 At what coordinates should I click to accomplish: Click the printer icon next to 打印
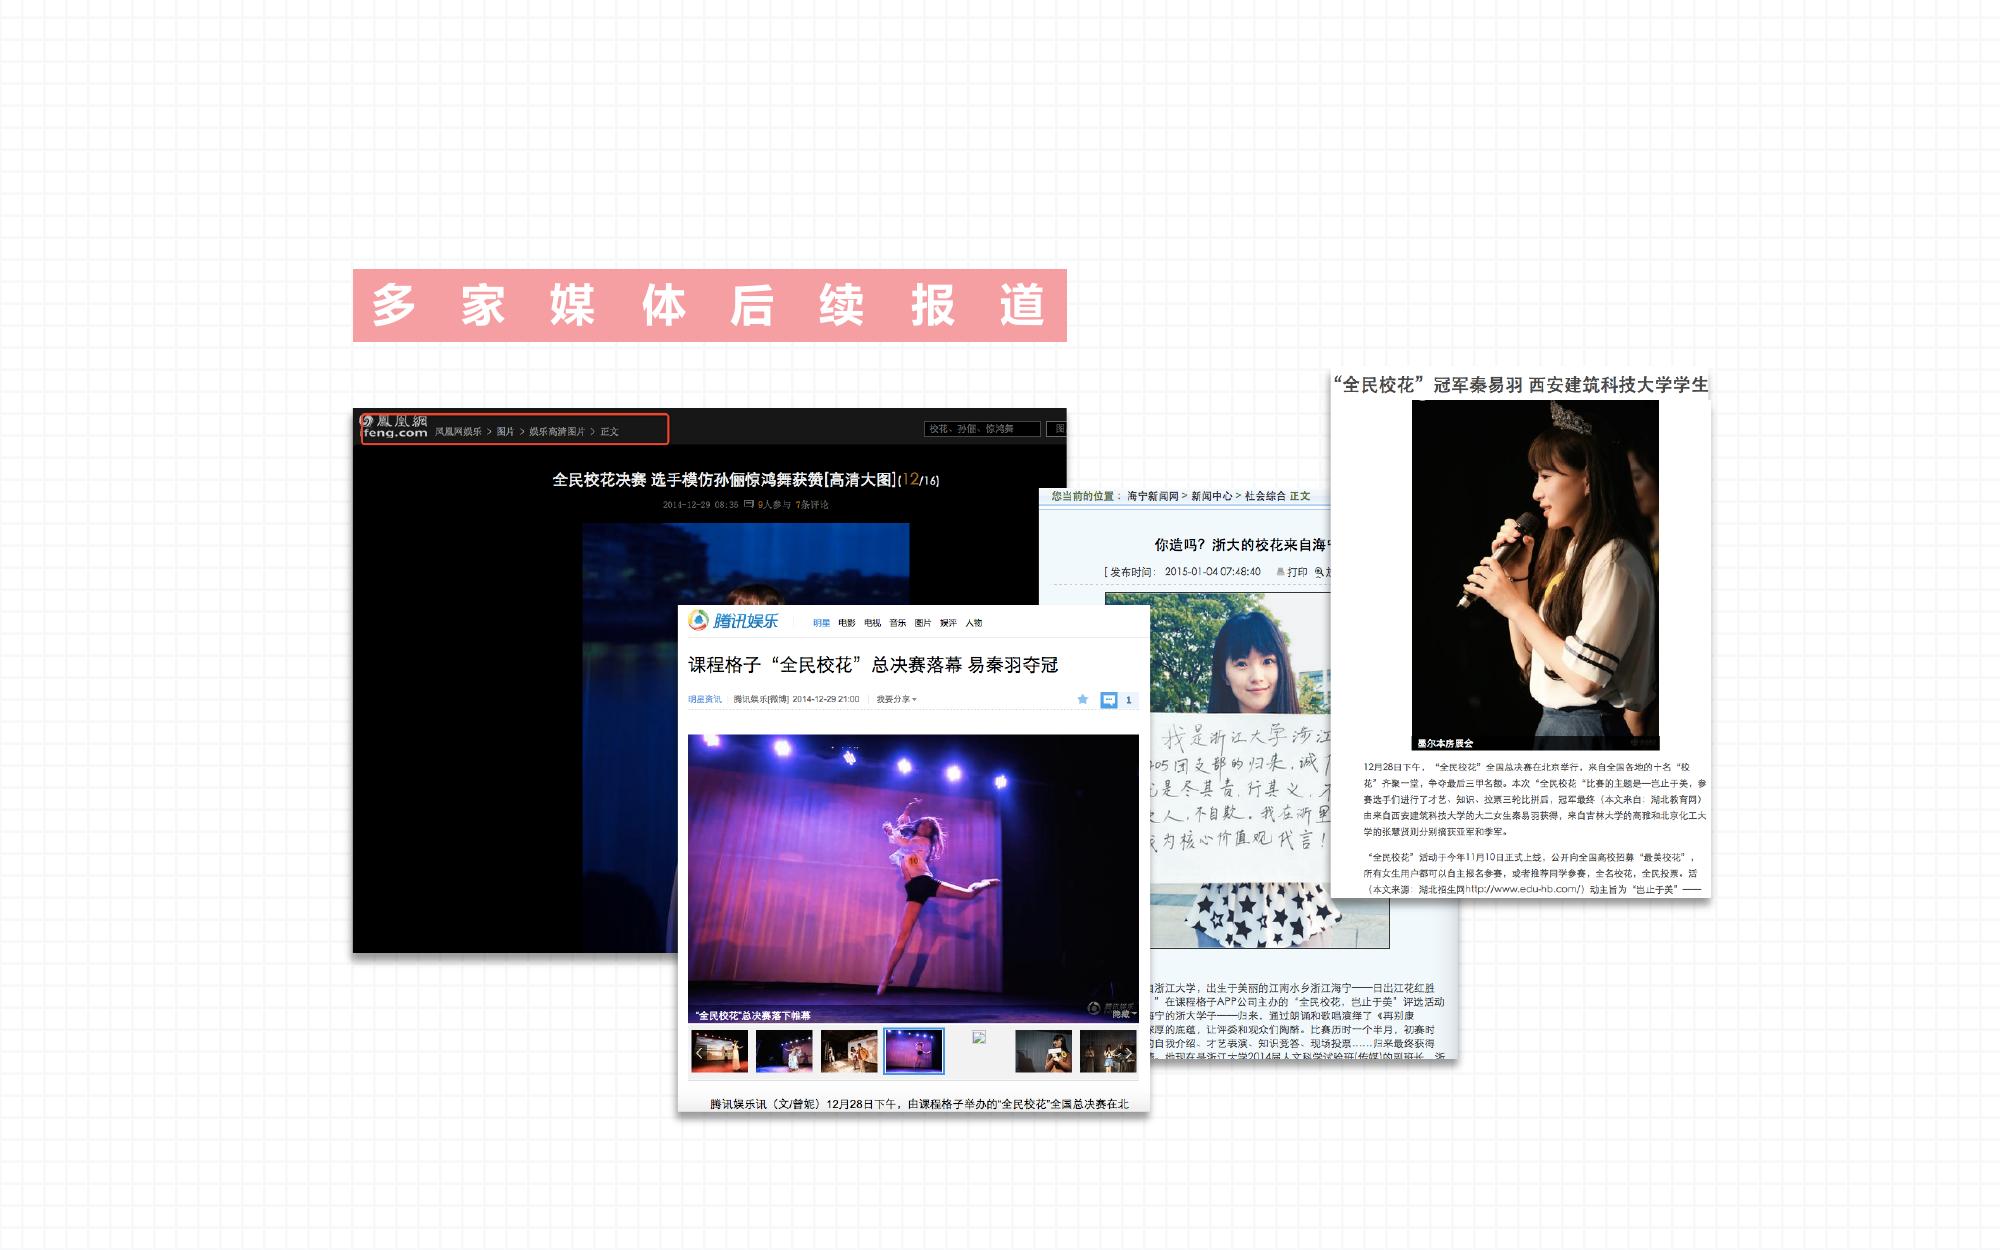(x=1280, y=572)
